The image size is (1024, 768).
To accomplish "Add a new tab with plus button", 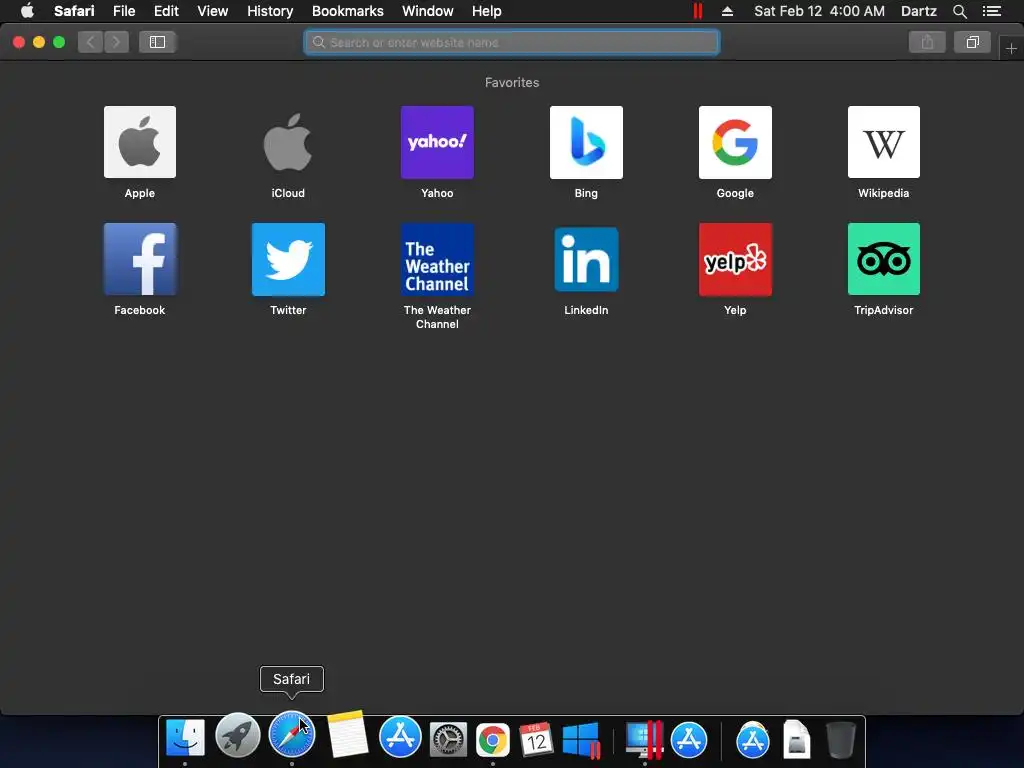I will [1011, 48].
